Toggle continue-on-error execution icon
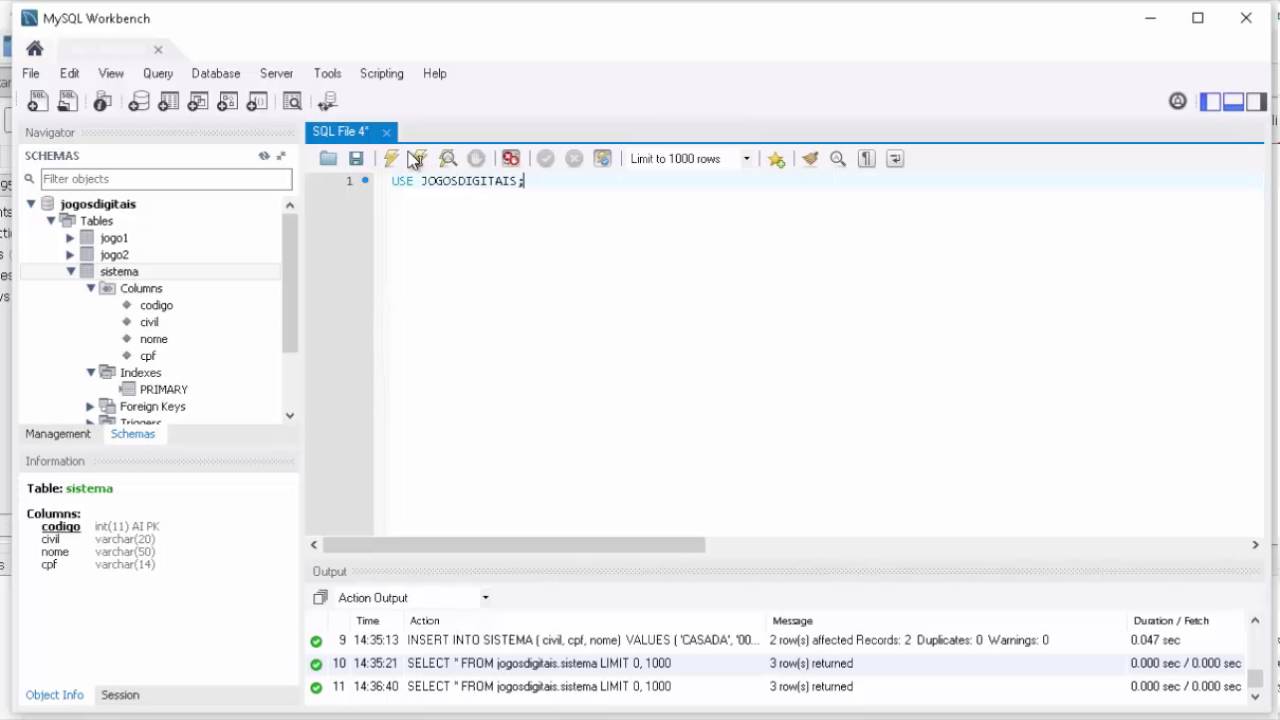This screenshot has width=1280, height=720. click(511, 158)
